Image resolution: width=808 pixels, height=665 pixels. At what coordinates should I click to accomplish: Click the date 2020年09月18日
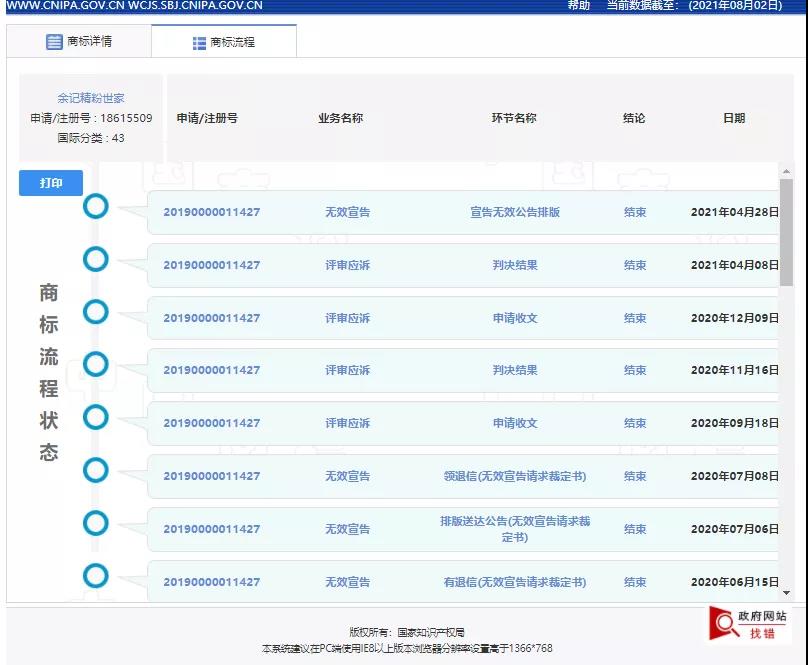coord(734,423)
